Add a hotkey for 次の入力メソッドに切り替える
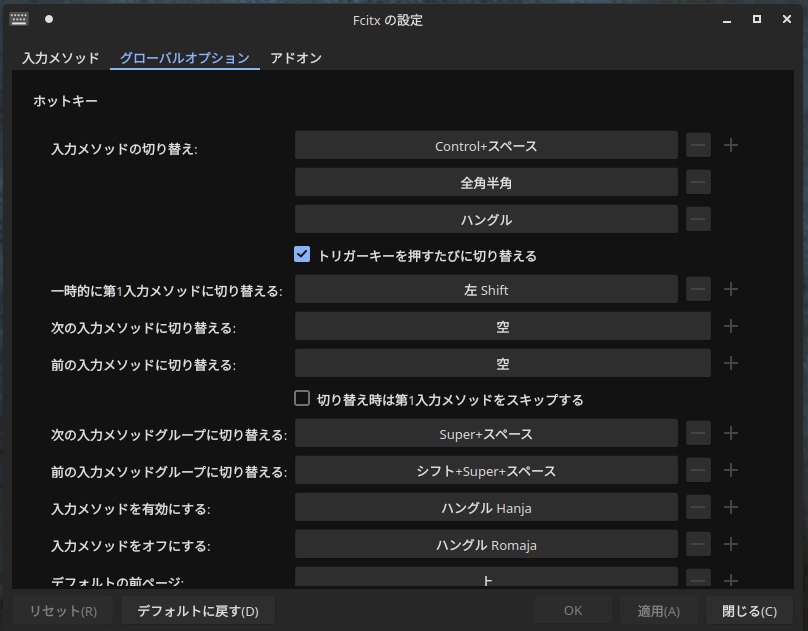808x631 pixels. click(x=731, y=326)
